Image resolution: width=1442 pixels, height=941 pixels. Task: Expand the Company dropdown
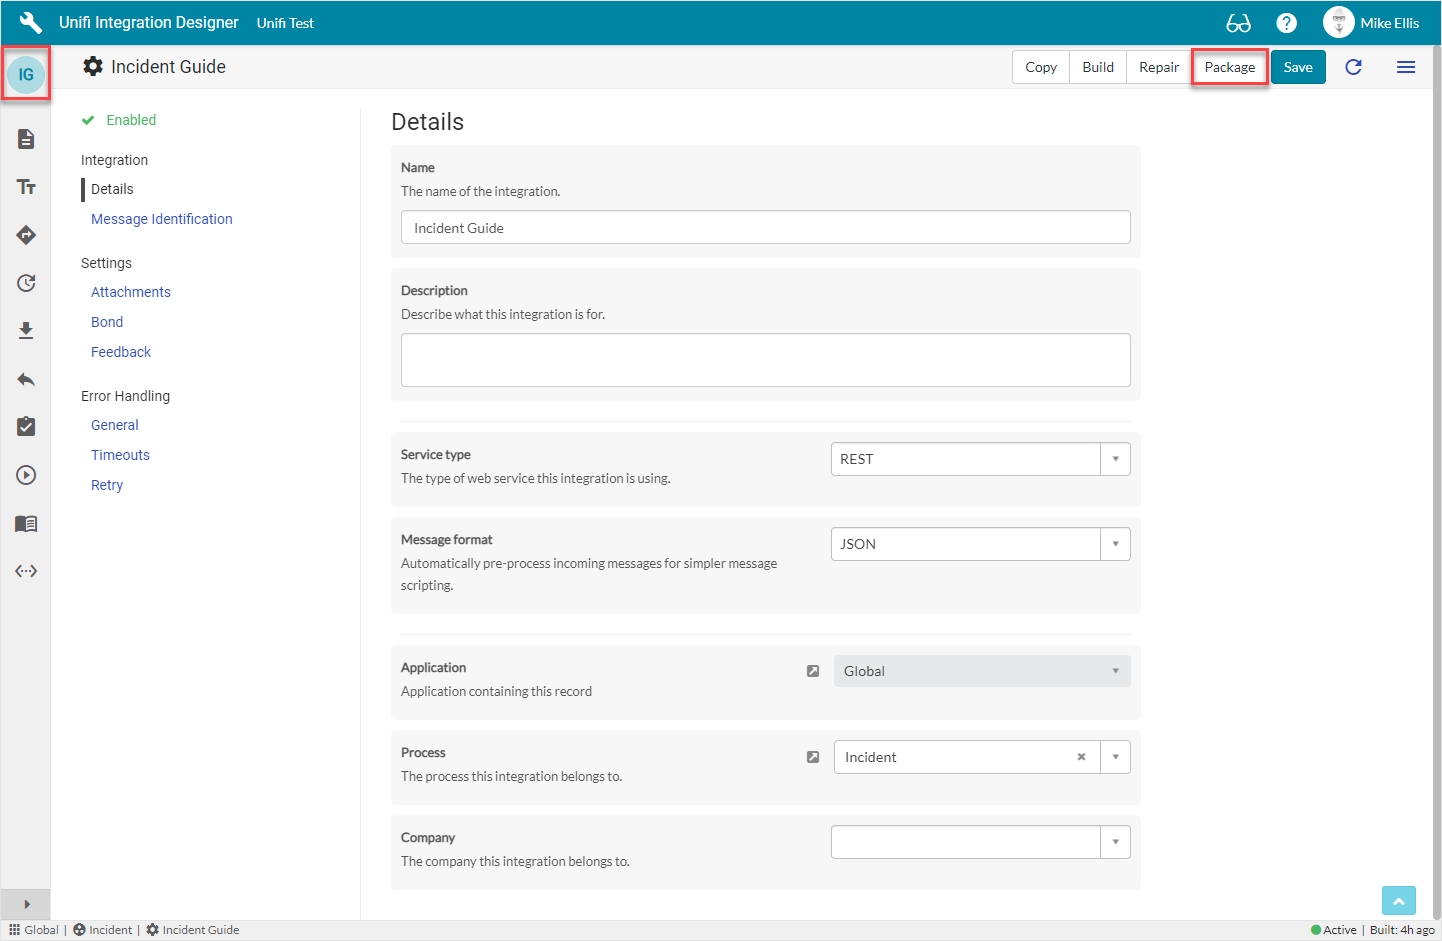point(1115,842)
